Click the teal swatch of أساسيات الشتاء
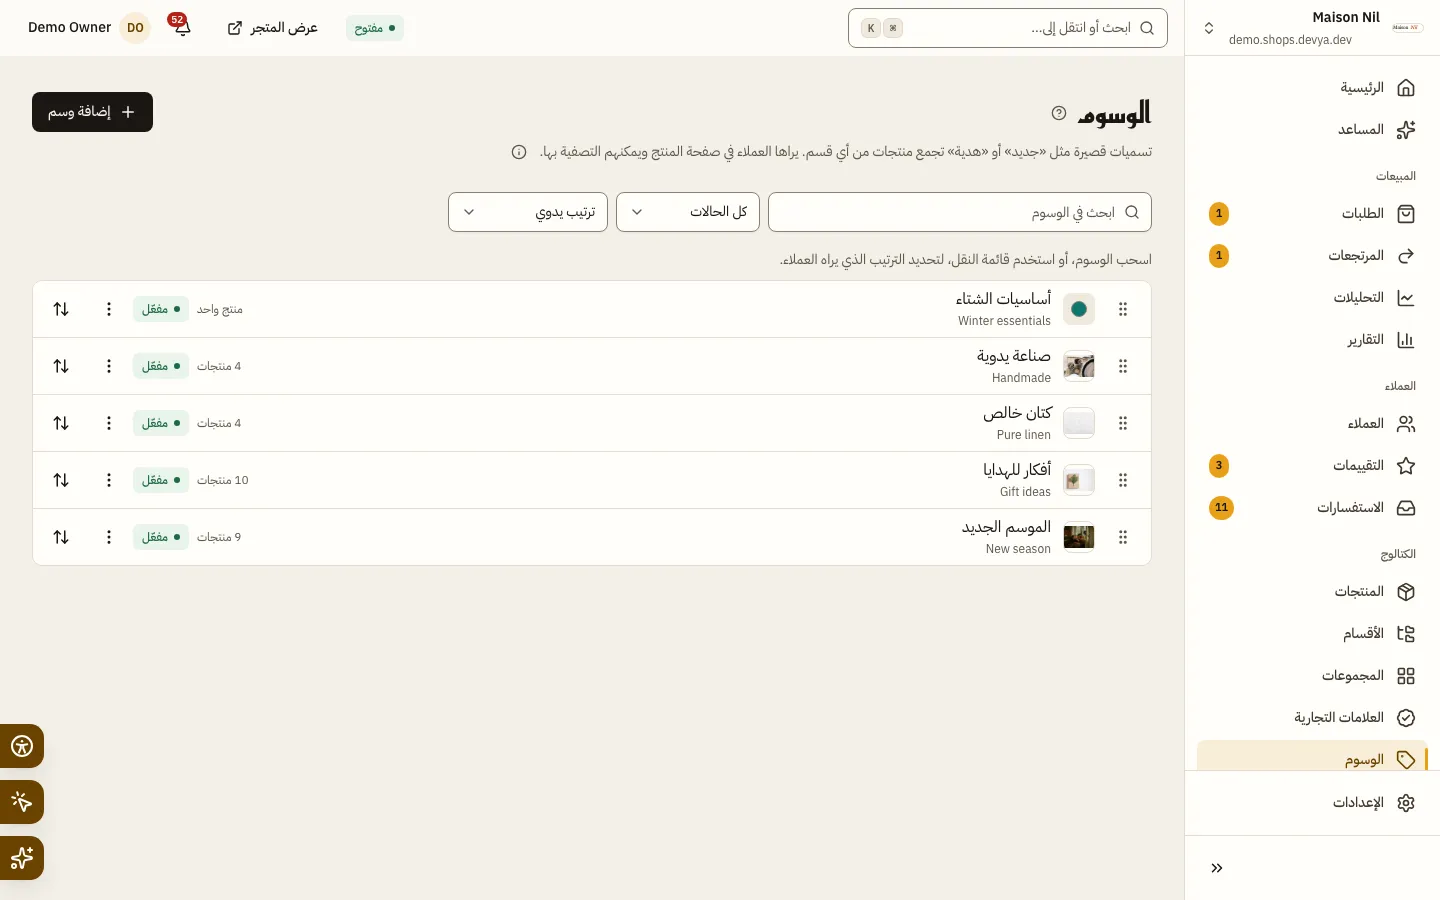The width and height of the screenshot is (1440, 900). pos(1079,309)
